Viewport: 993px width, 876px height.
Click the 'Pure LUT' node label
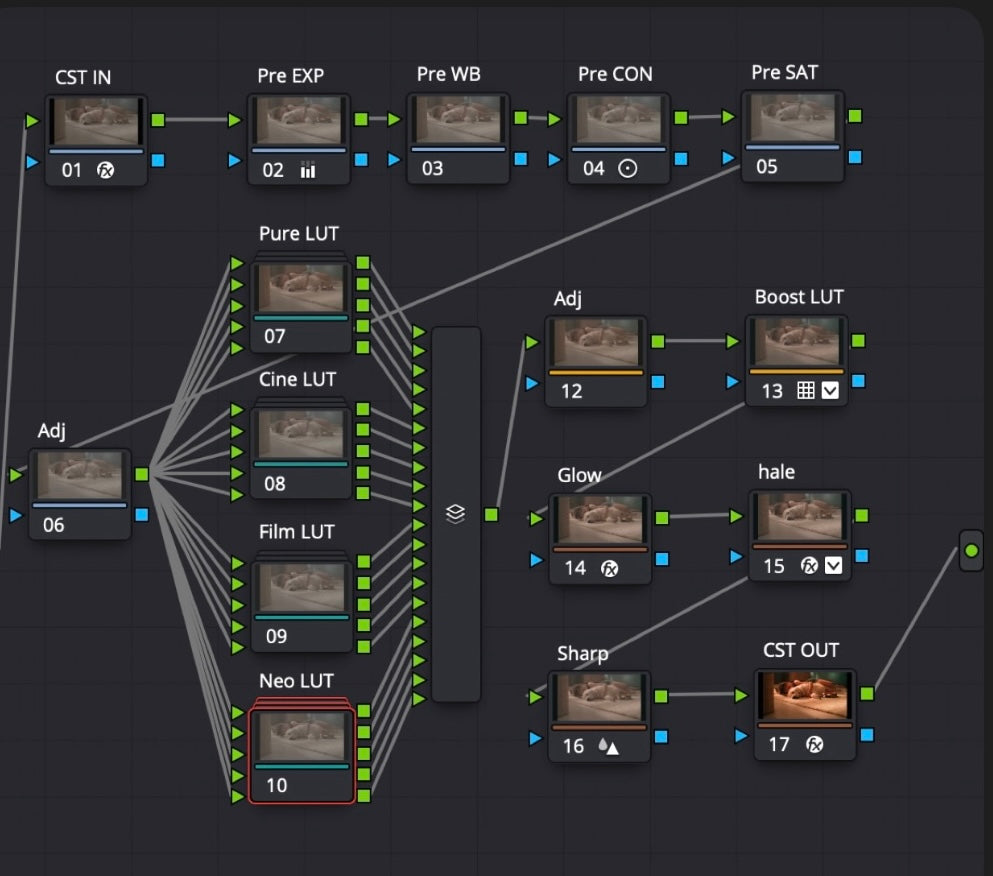click(x=299, y=234)
